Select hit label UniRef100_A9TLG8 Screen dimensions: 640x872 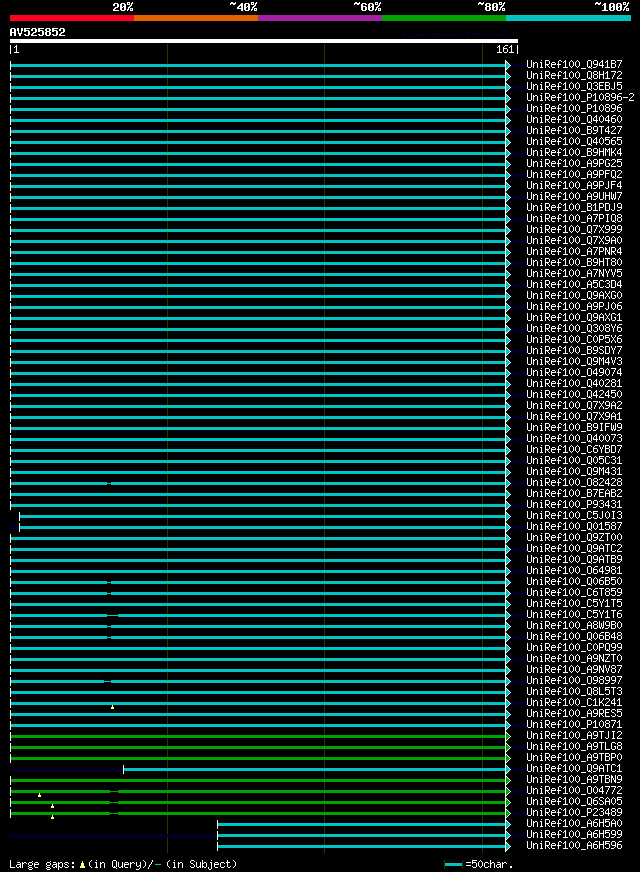(x=574, y=746)
